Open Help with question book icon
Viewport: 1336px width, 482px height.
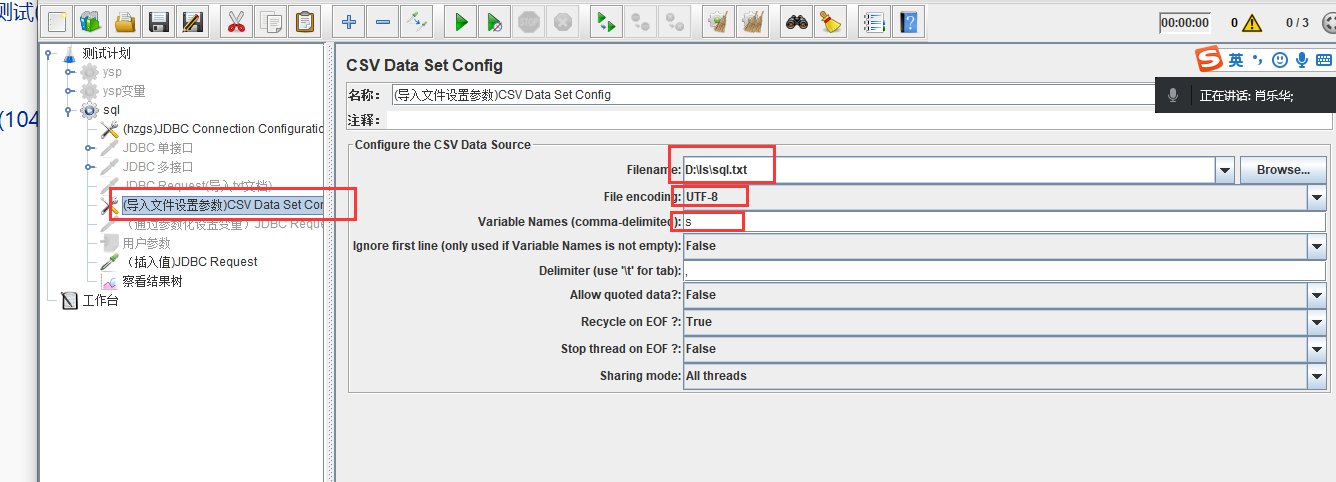click(x=908, y=22)
